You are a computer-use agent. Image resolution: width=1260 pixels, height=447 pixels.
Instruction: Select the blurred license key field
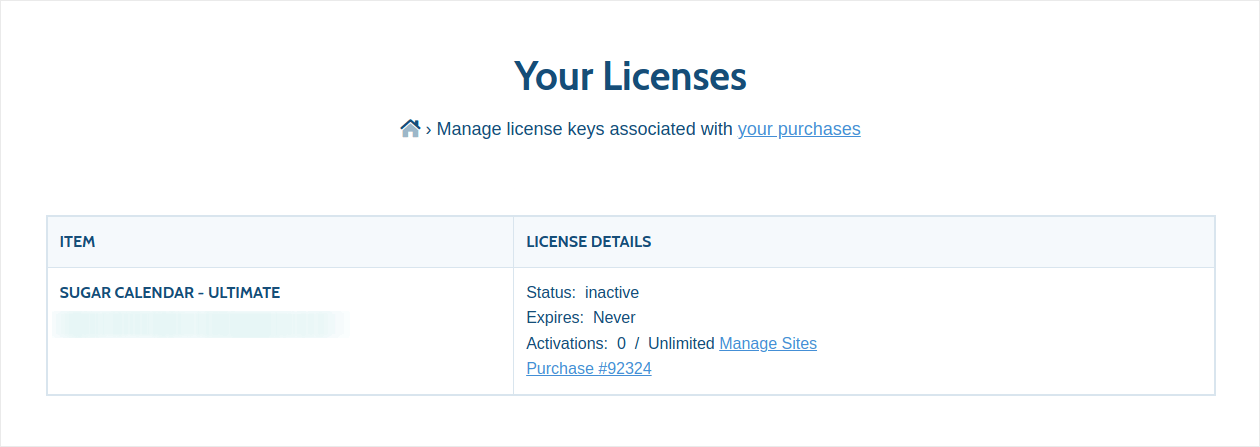198,323
